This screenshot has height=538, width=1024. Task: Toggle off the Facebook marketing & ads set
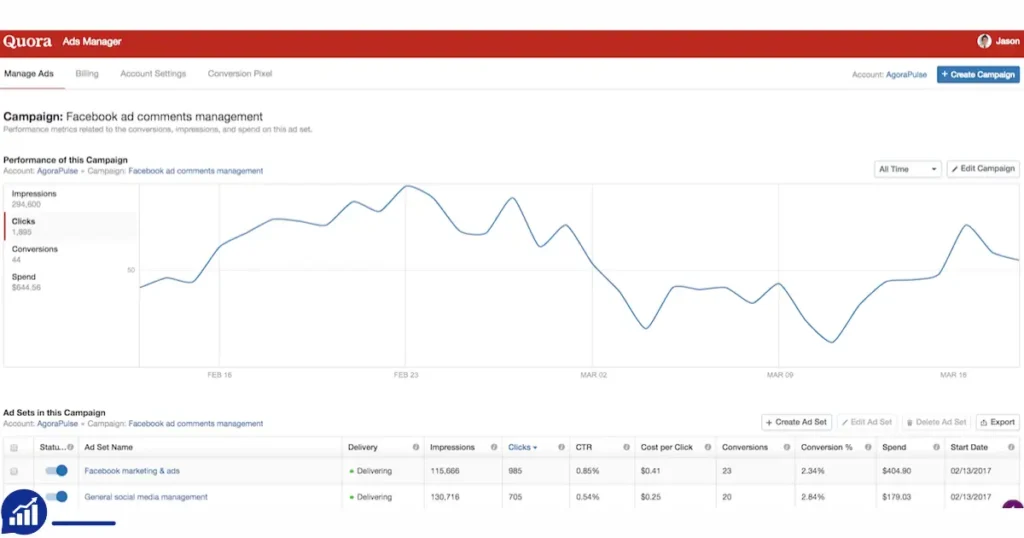[x=57, y=471]
